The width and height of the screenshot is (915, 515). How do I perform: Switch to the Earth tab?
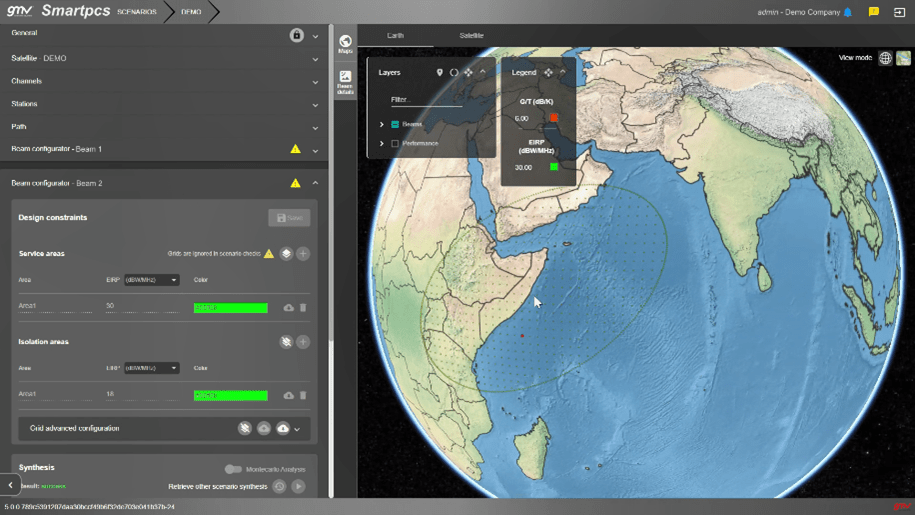pos(395,36)
